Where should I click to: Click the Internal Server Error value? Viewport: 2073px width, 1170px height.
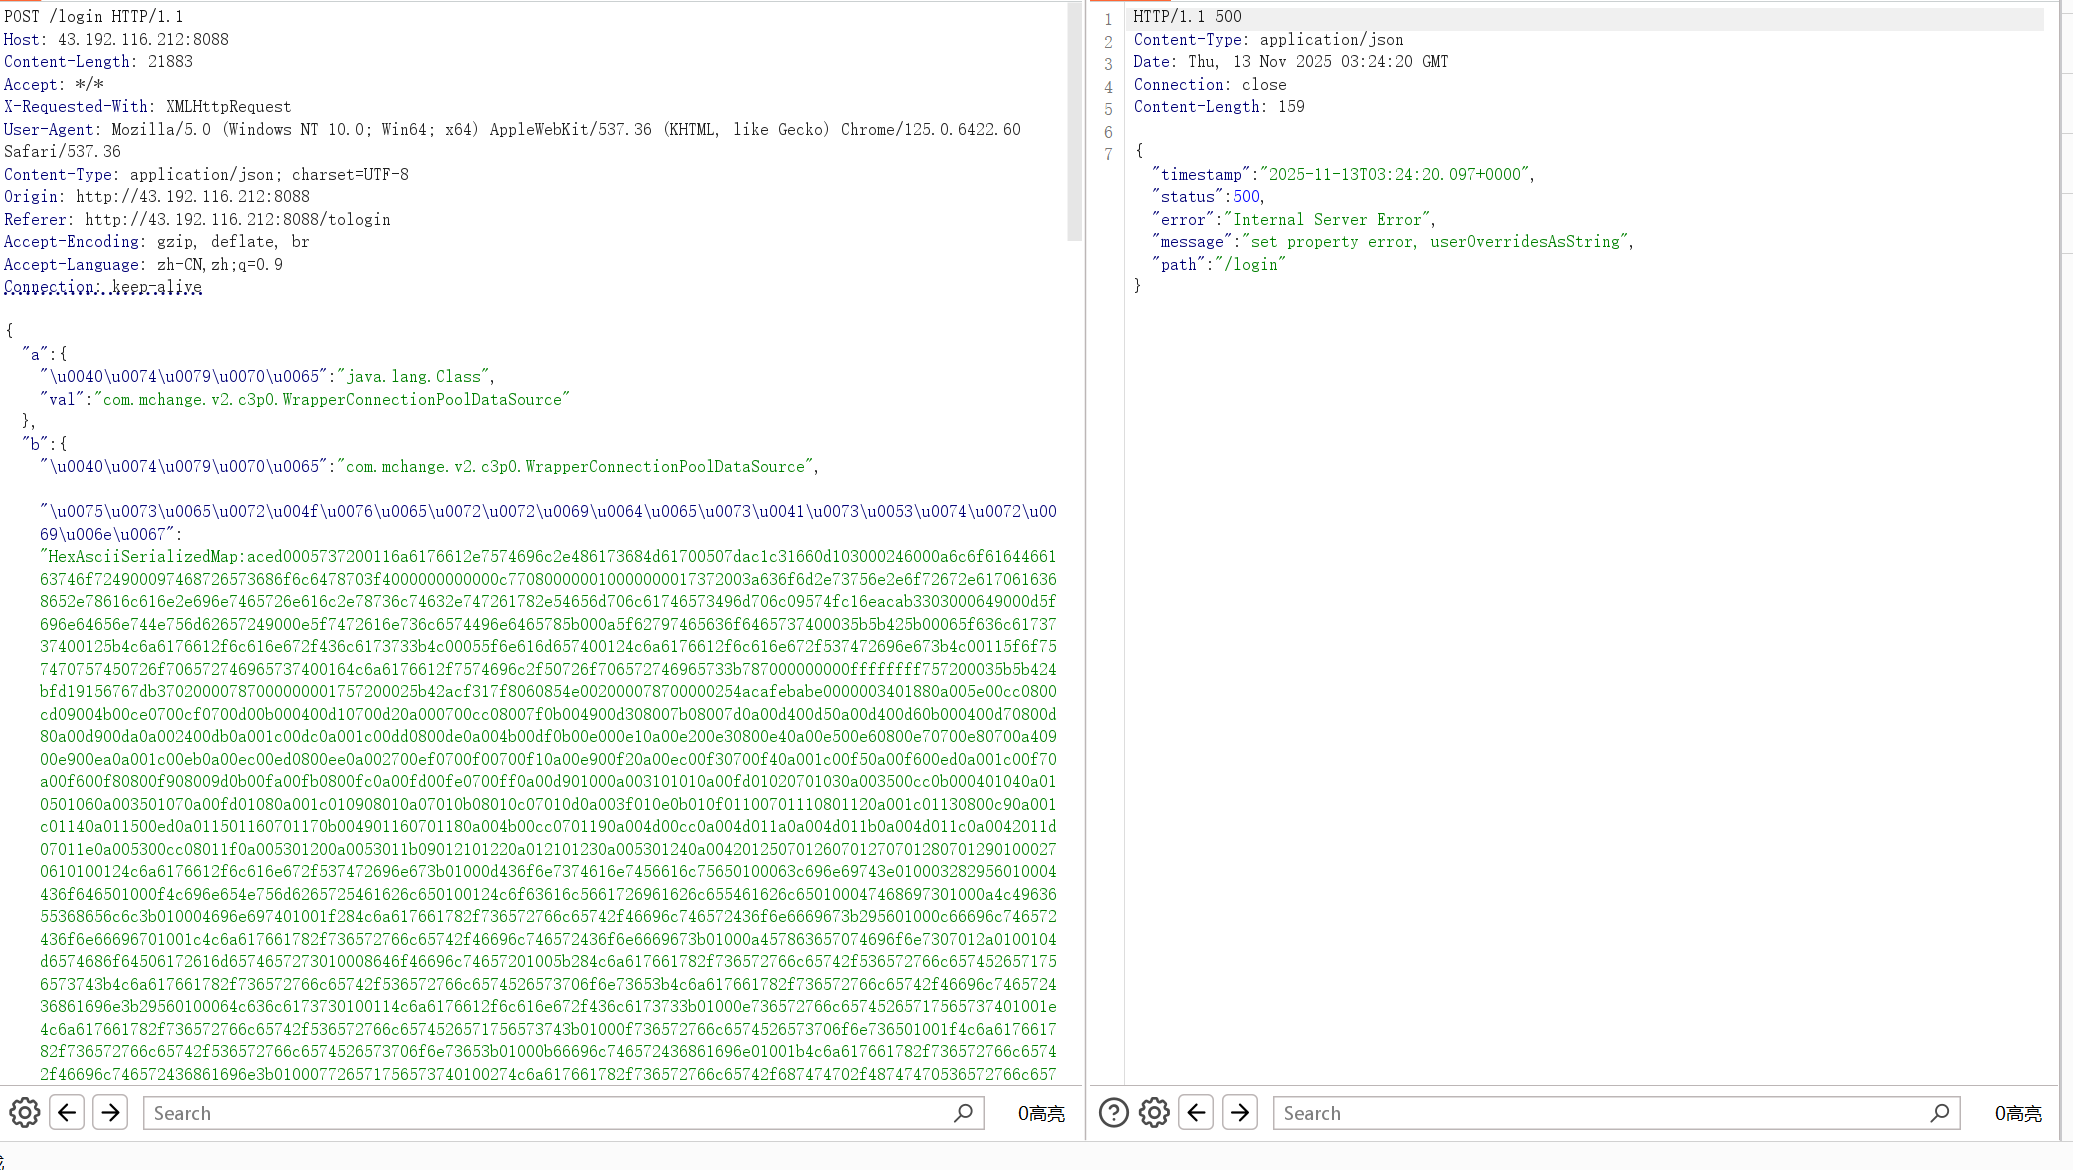(1328, 219)
